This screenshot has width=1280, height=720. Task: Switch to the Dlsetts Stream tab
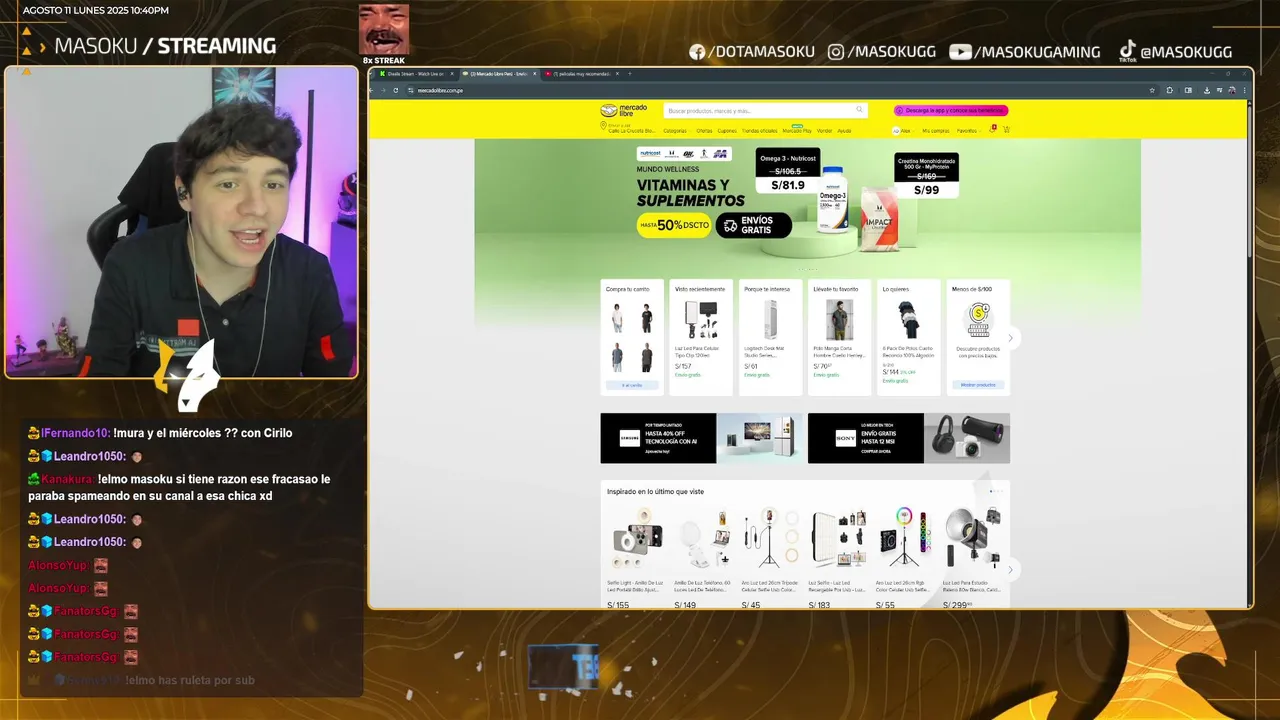click(415, 74)
